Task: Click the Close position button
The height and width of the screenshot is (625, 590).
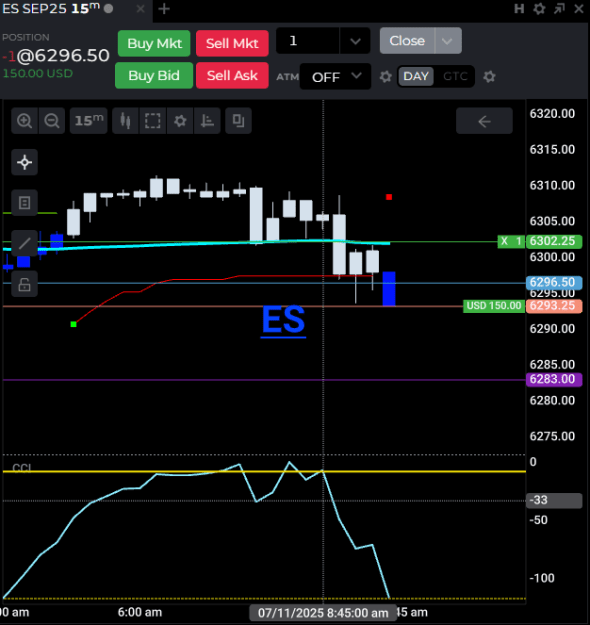Action: tap(407, 41)
